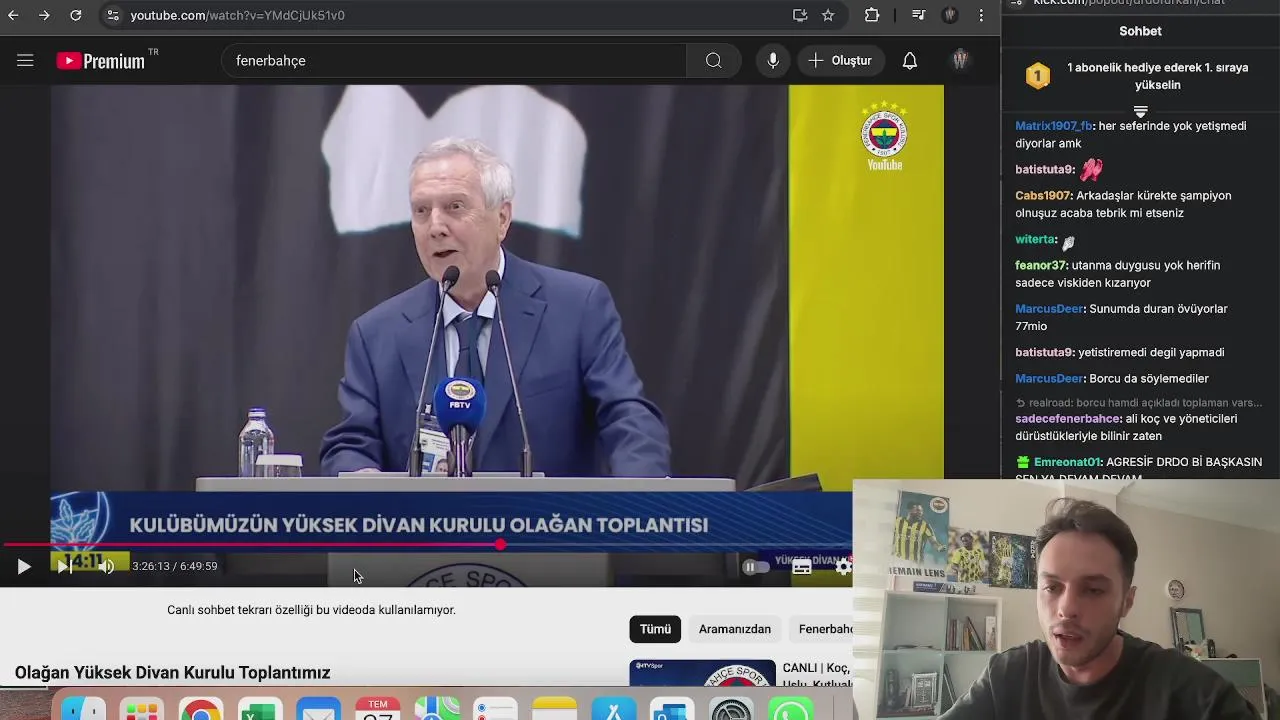Image resolution: width=1280 pixels, height=720 pixels.
Task: Click the red playhead scrubber dot
Action: tap(500, 545)
